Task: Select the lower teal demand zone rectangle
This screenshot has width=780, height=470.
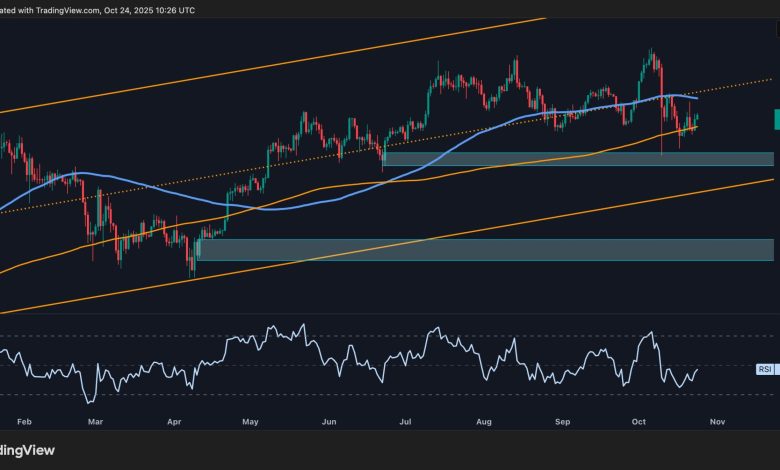Action: click(x=480, y=249)
